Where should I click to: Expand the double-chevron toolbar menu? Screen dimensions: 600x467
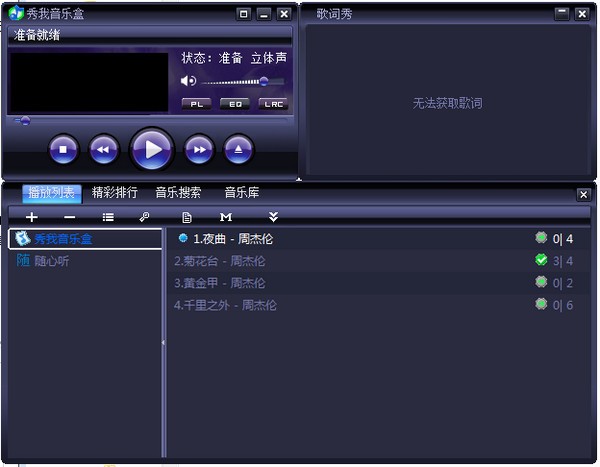(x=273, y=217)
